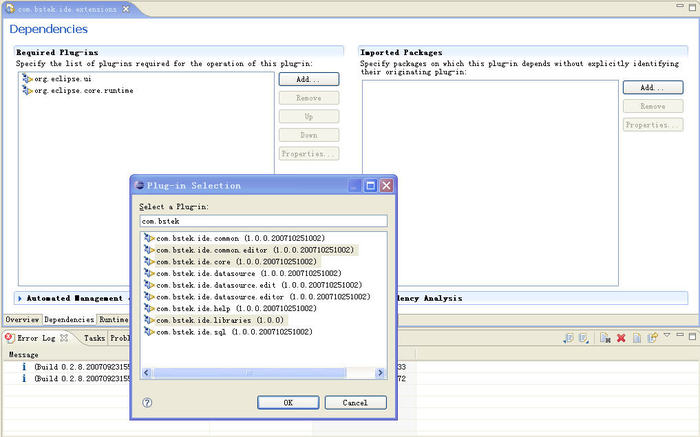This screenshot has height=437, width=700.
Task: Open the Problems view tab
Action: pyautogui.click(x=120, y=338)
